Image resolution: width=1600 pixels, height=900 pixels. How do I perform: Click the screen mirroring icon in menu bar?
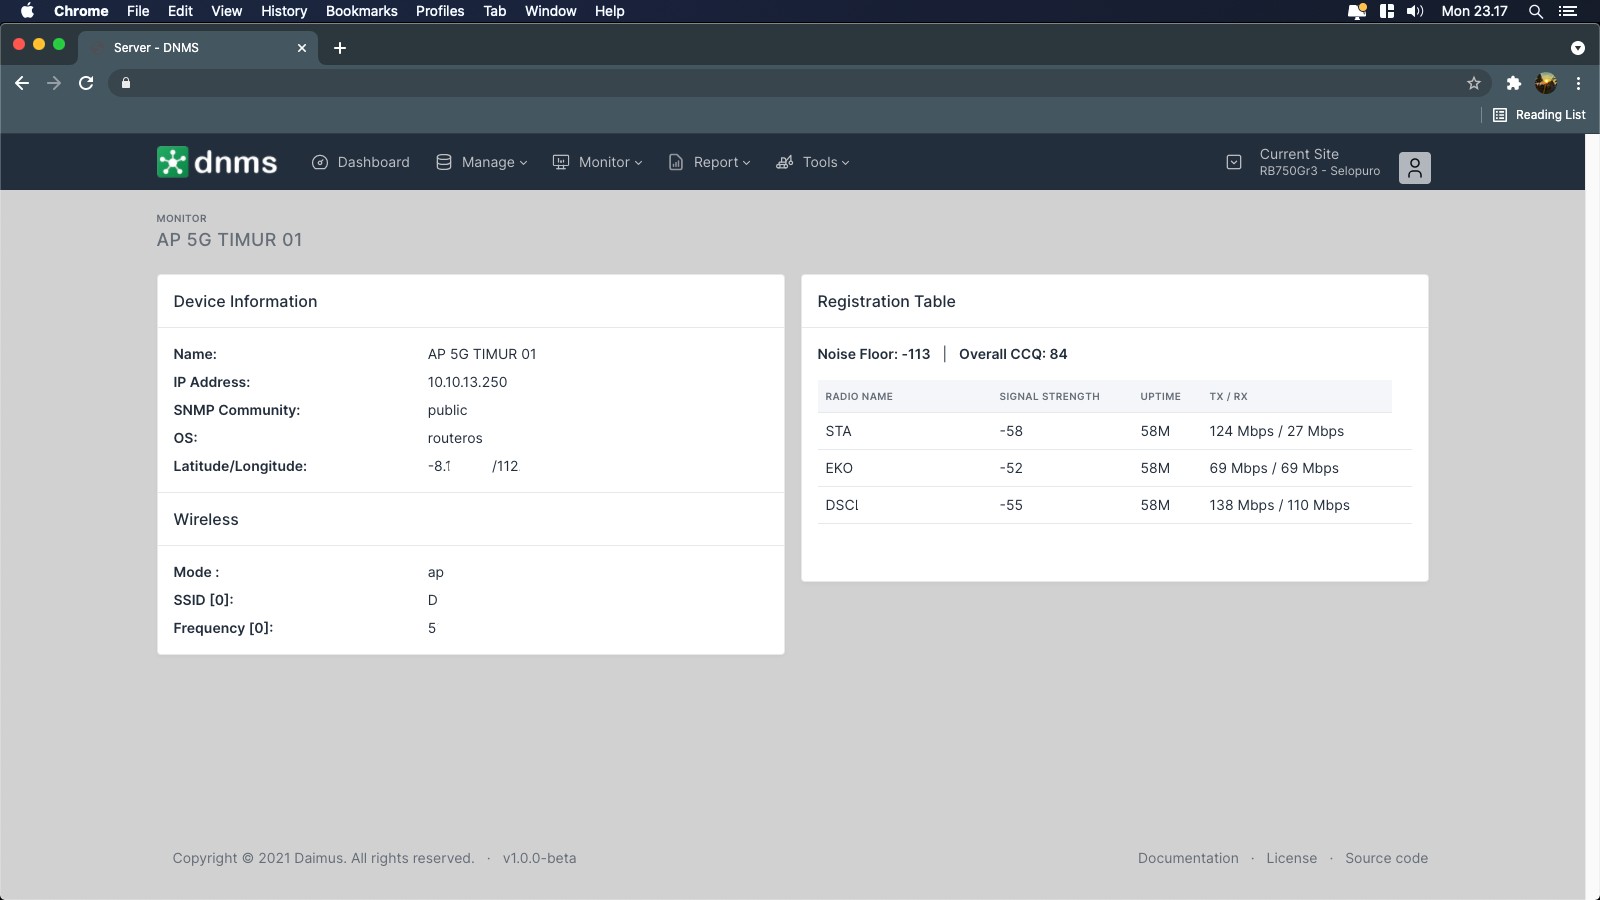[x=1356, y=11]
